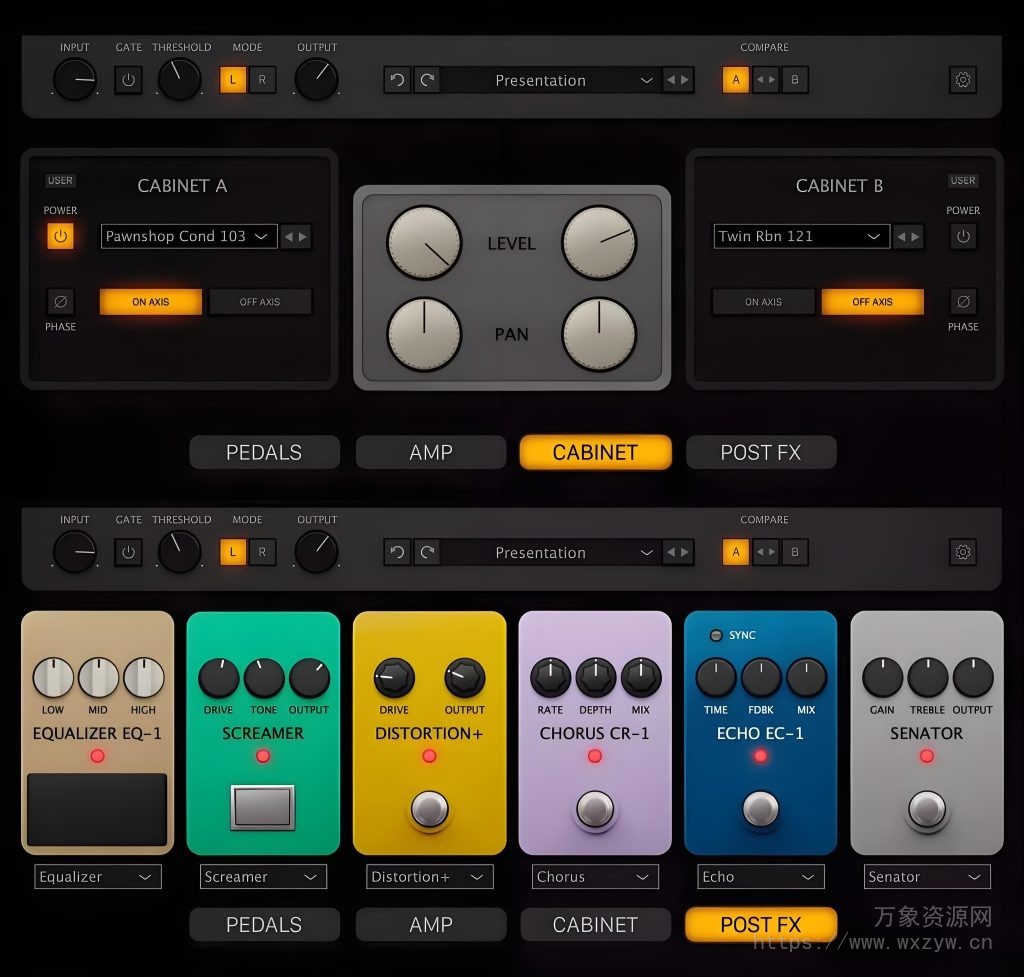
Task: Switch to the AMP tab
Action: tap(430, 452)
